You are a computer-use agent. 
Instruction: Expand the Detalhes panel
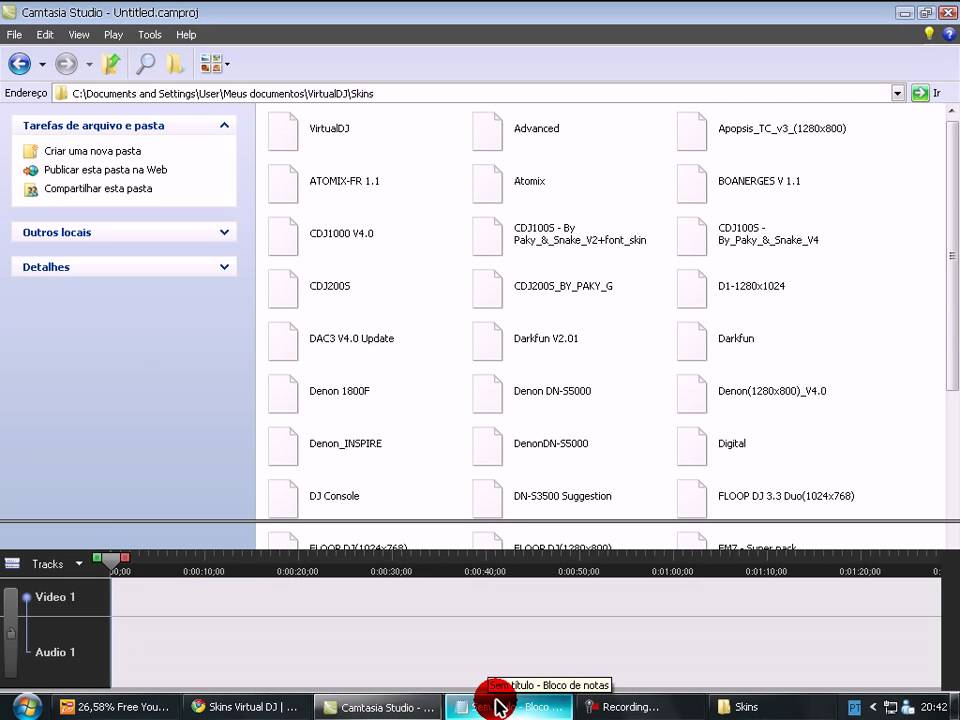pyautogui.click(x=224, y=267)
